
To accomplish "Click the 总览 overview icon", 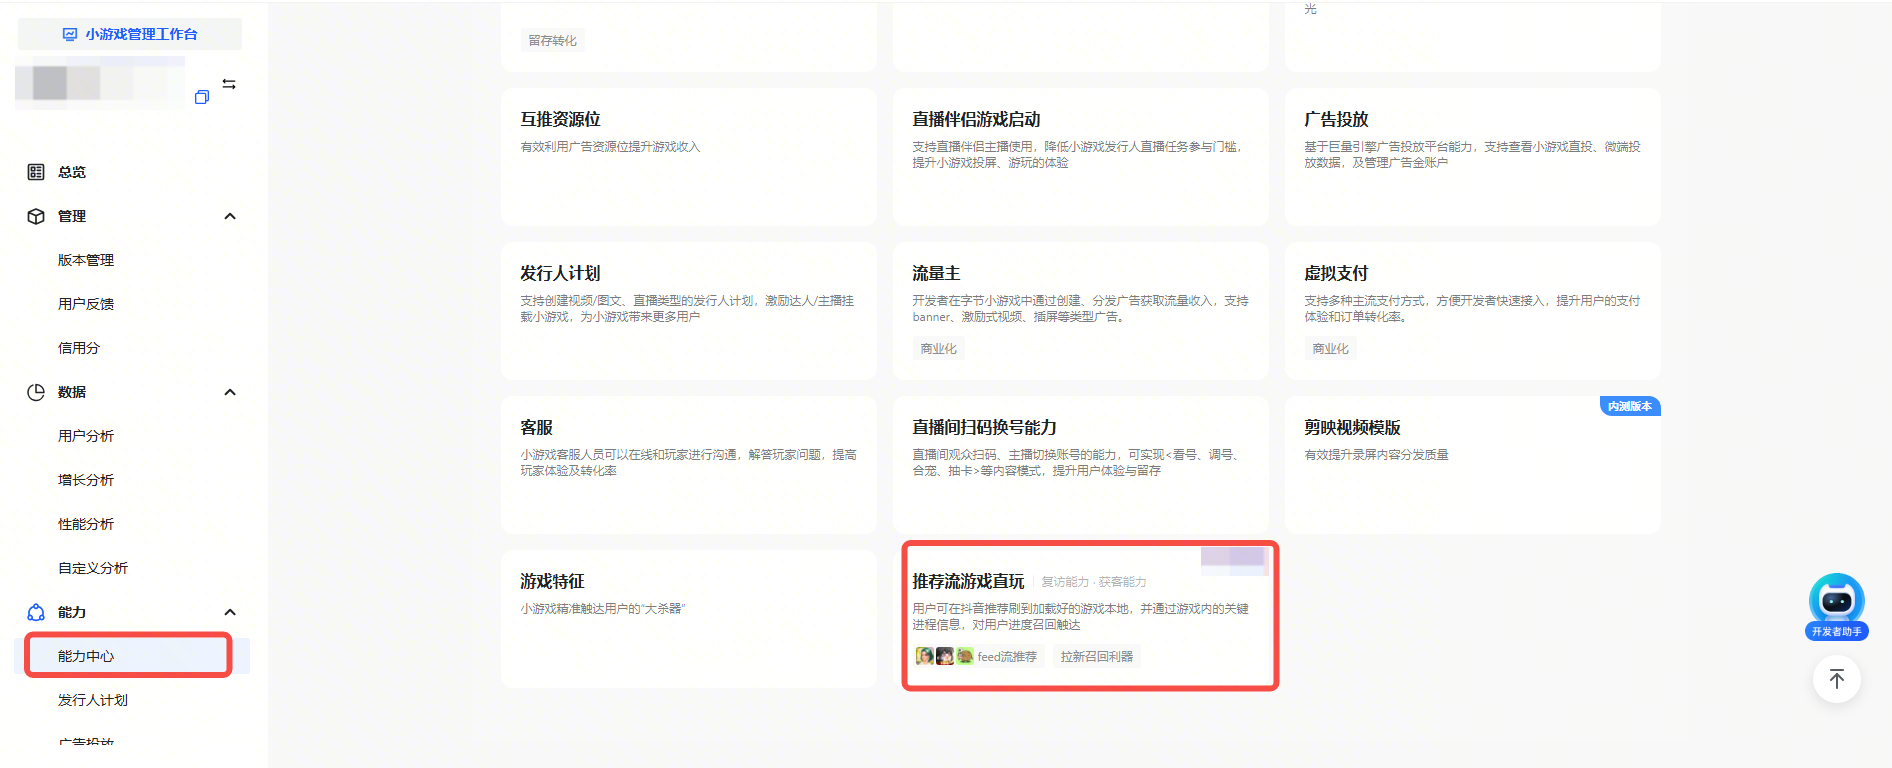I will coord(36,172).
